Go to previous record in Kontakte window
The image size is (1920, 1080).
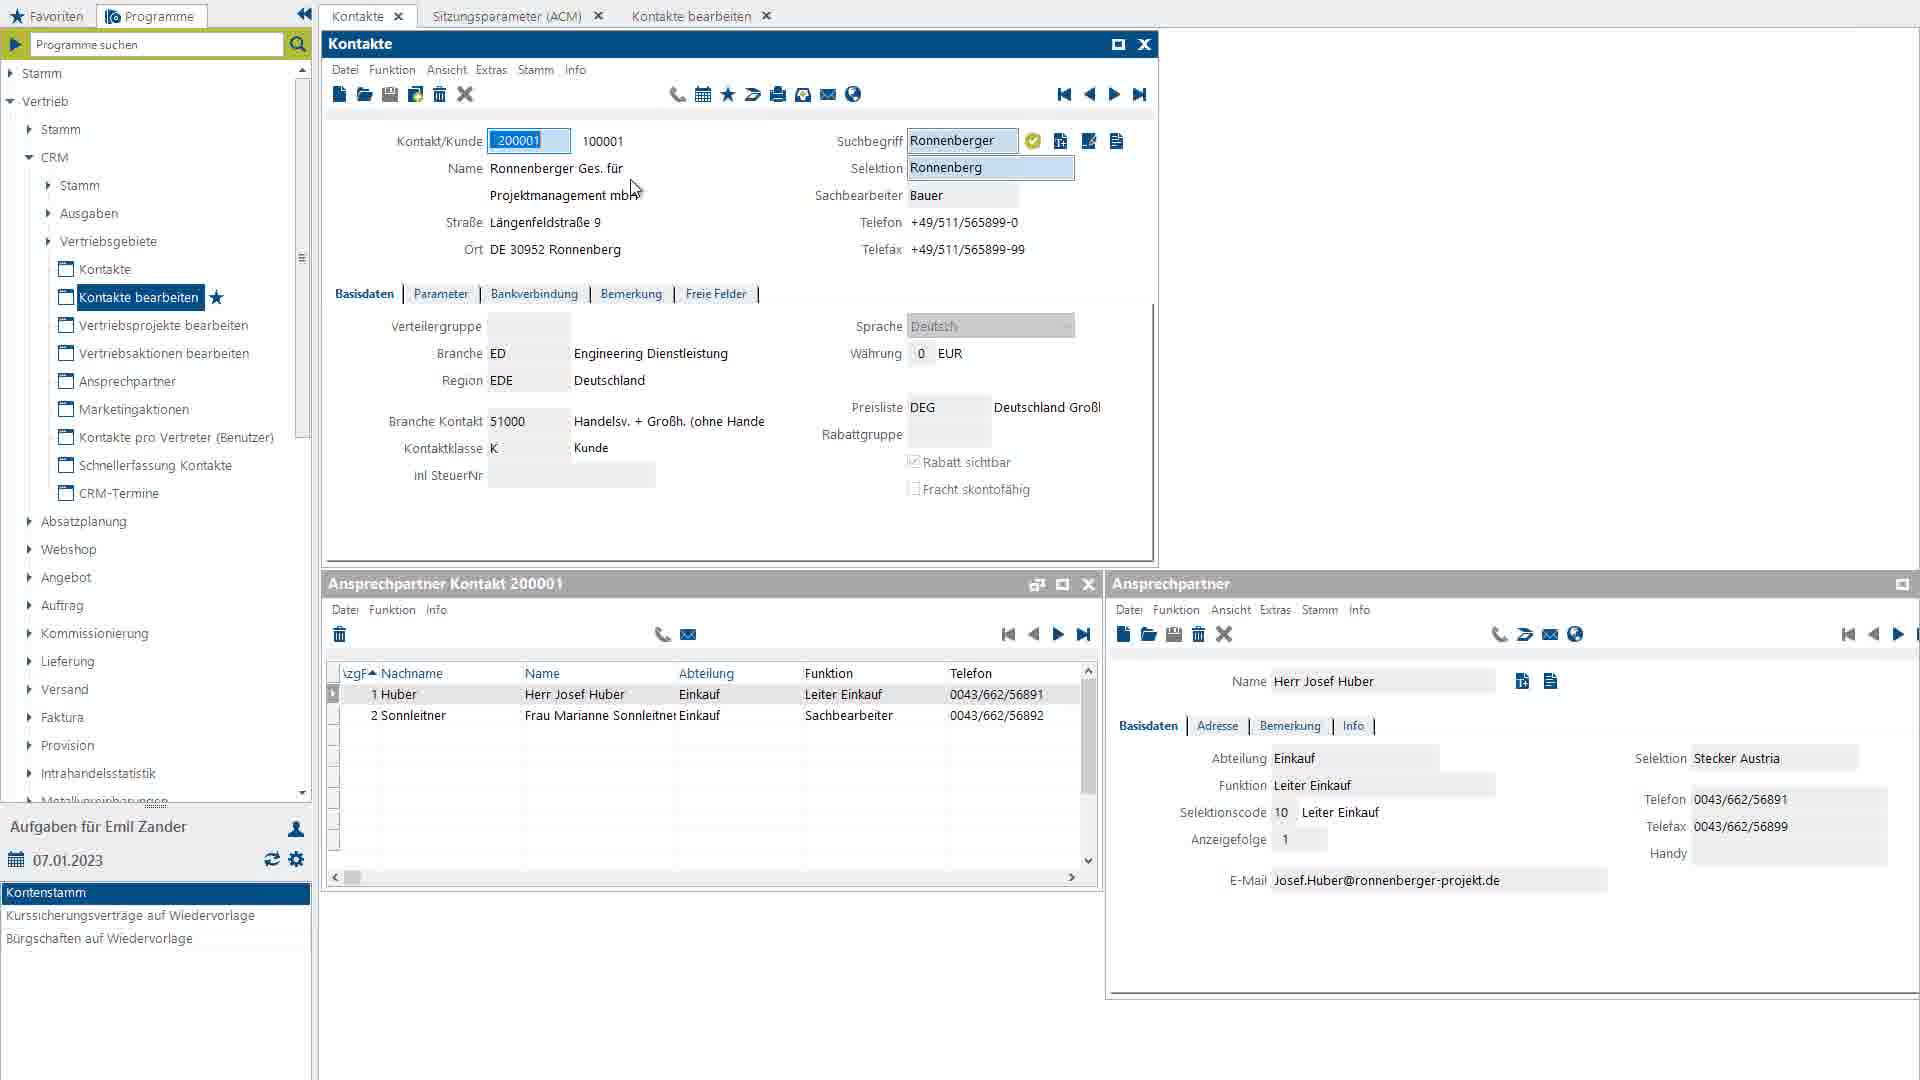click(1089, 94)
